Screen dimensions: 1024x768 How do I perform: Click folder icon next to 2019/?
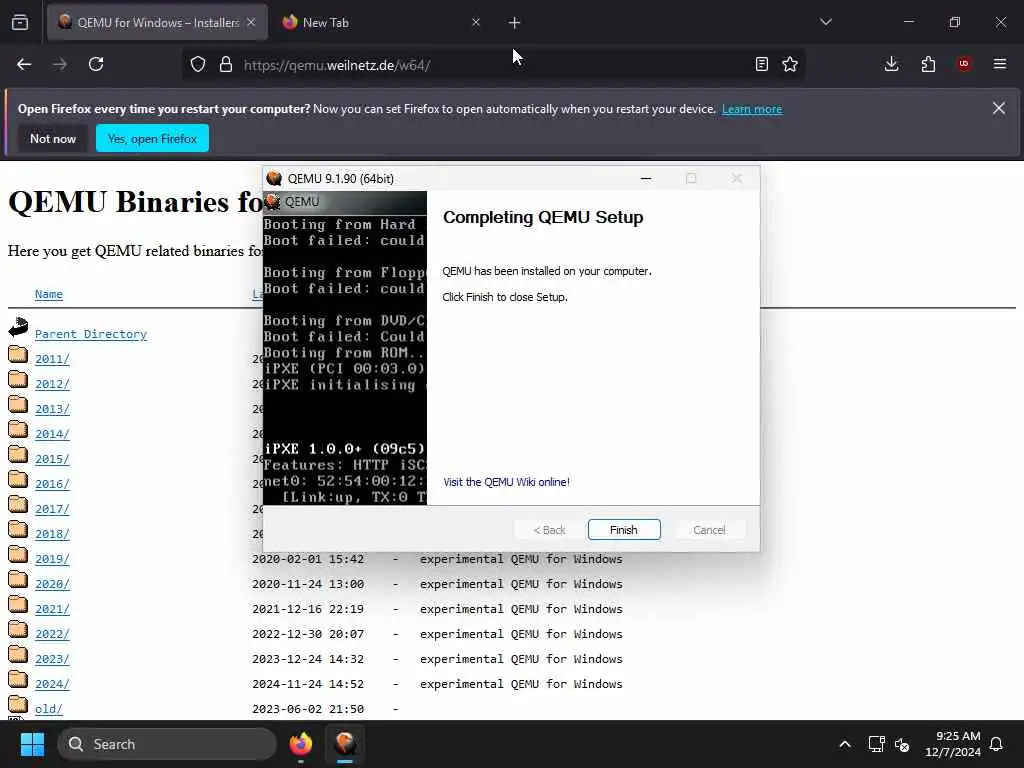click(x=18, y=554)
